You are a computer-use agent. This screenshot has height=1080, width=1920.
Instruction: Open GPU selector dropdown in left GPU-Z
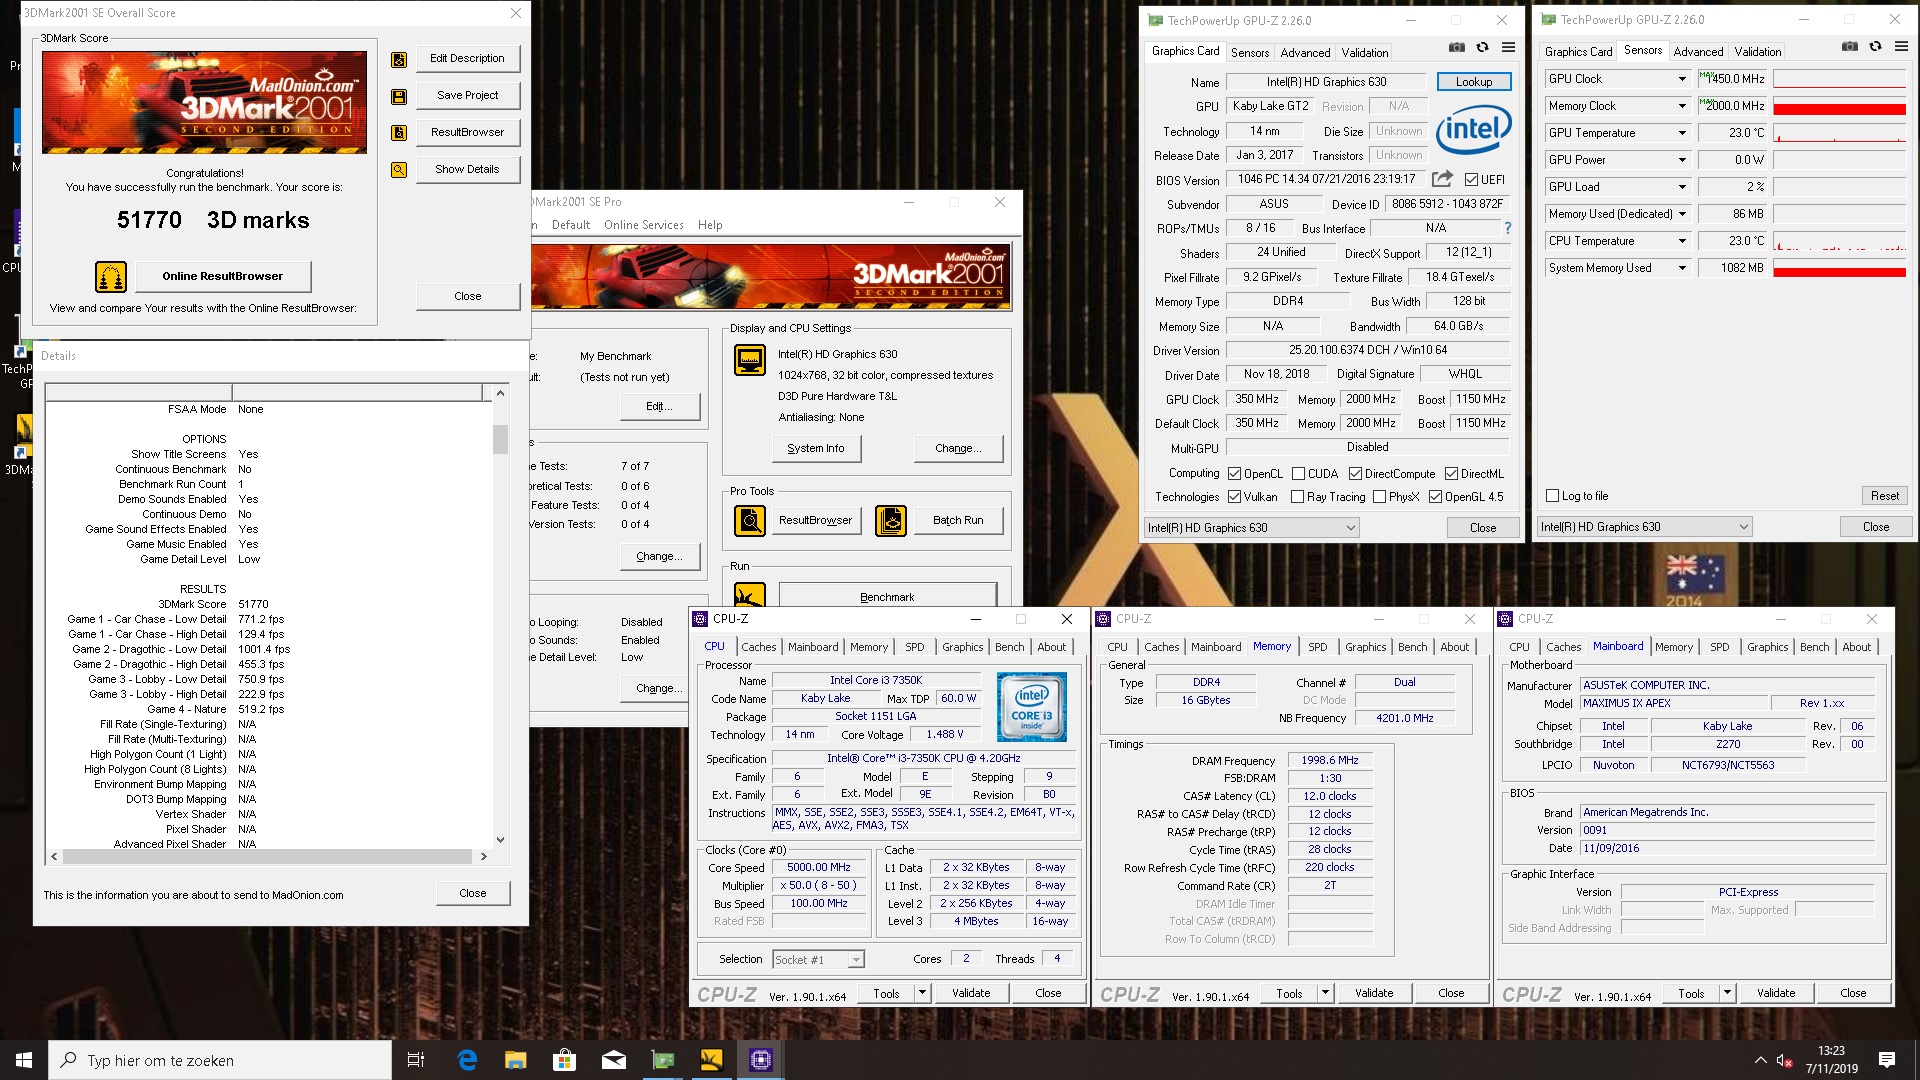[x=1252, y=528]
